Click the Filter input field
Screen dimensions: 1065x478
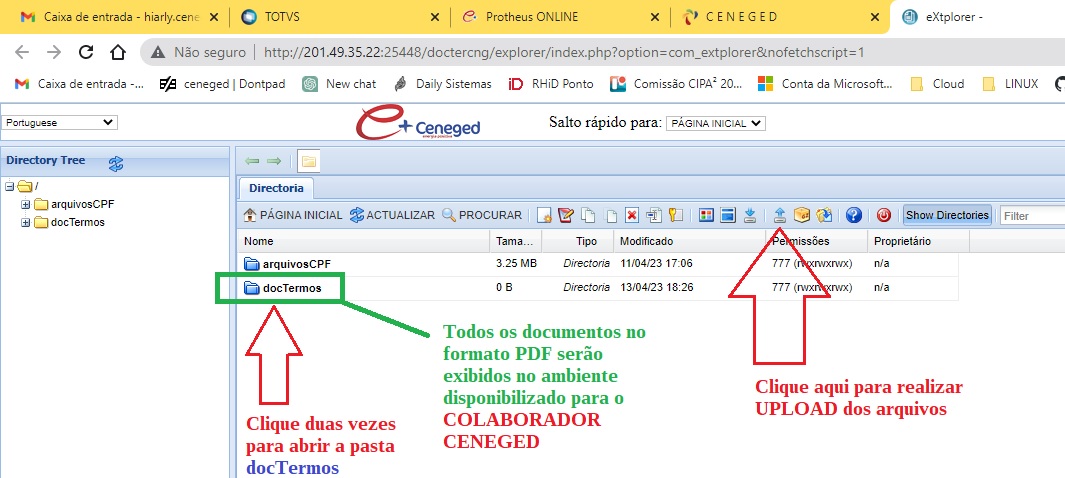[x=1030, y=215]
